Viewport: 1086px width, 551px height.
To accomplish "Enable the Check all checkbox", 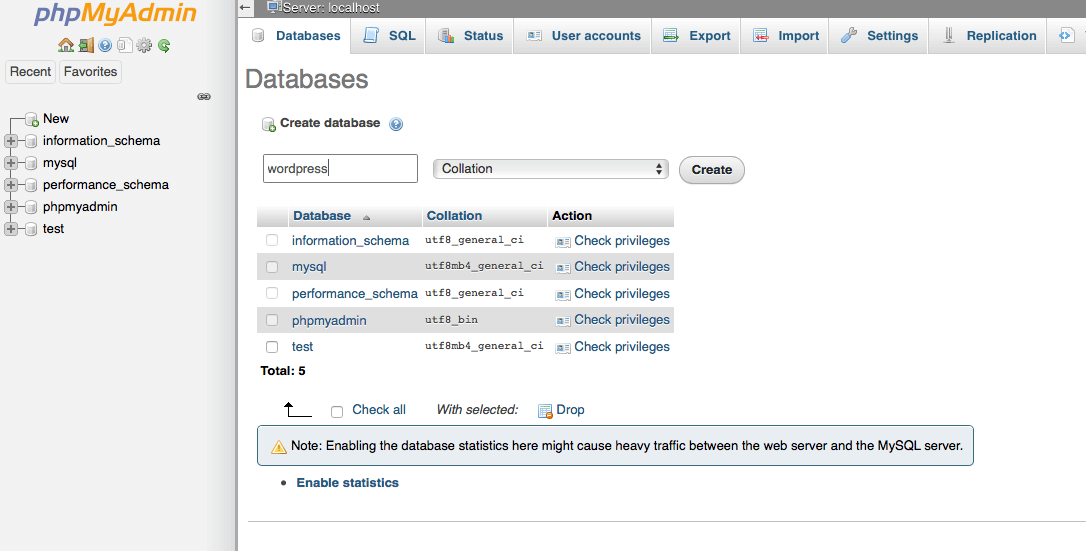I will point(337,410).
